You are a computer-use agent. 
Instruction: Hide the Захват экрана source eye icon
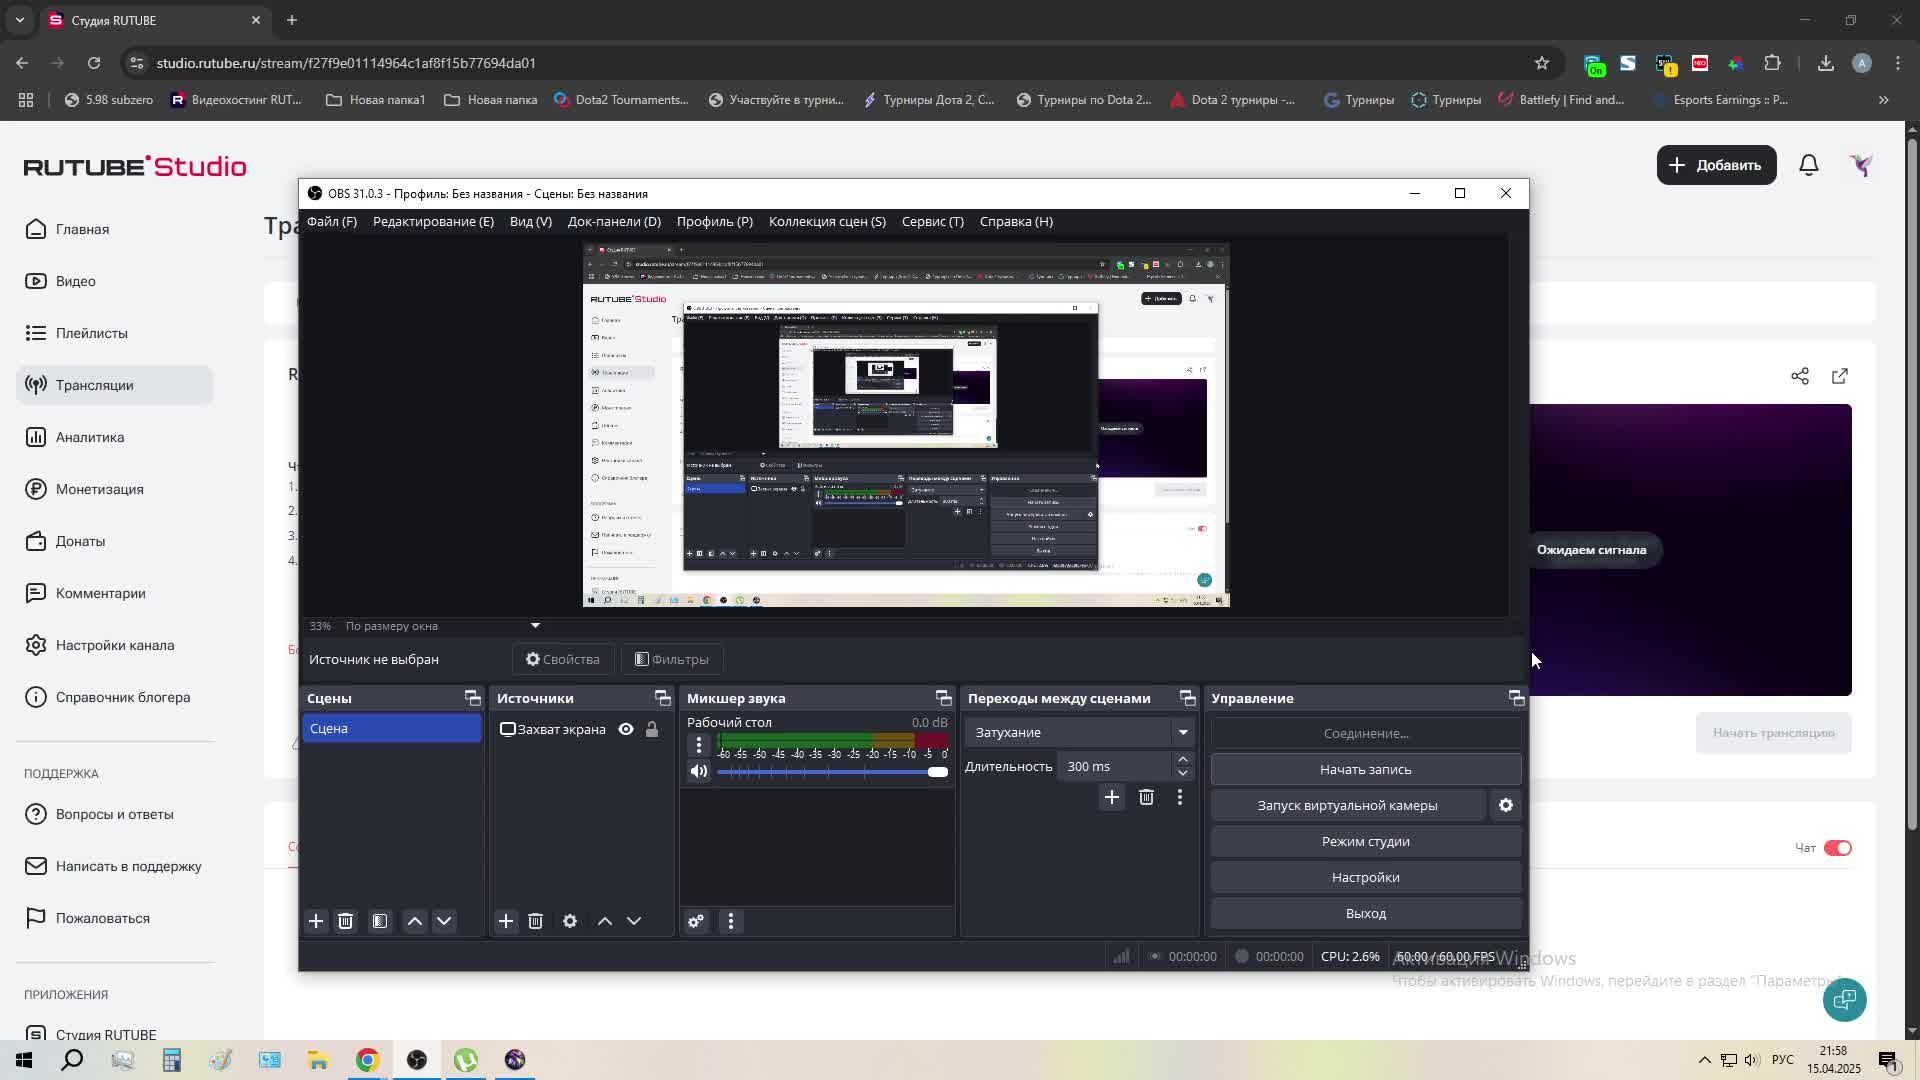point(626,729)
